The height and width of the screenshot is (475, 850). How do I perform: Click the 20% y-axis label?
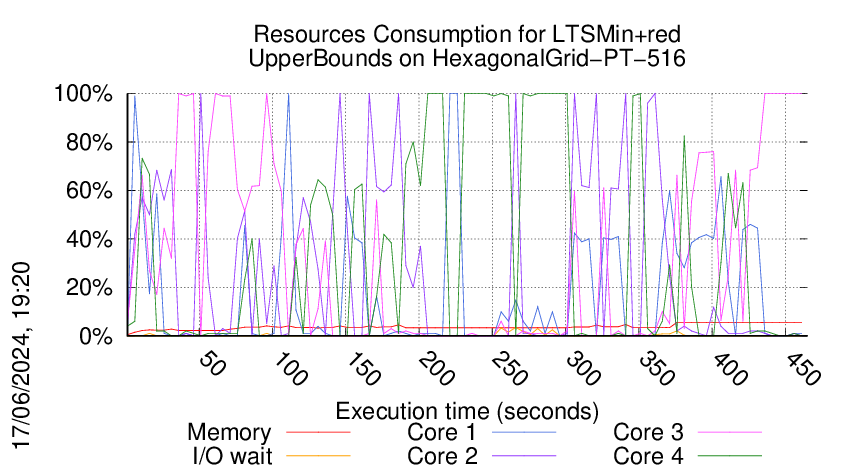click(x=89, y=287)
